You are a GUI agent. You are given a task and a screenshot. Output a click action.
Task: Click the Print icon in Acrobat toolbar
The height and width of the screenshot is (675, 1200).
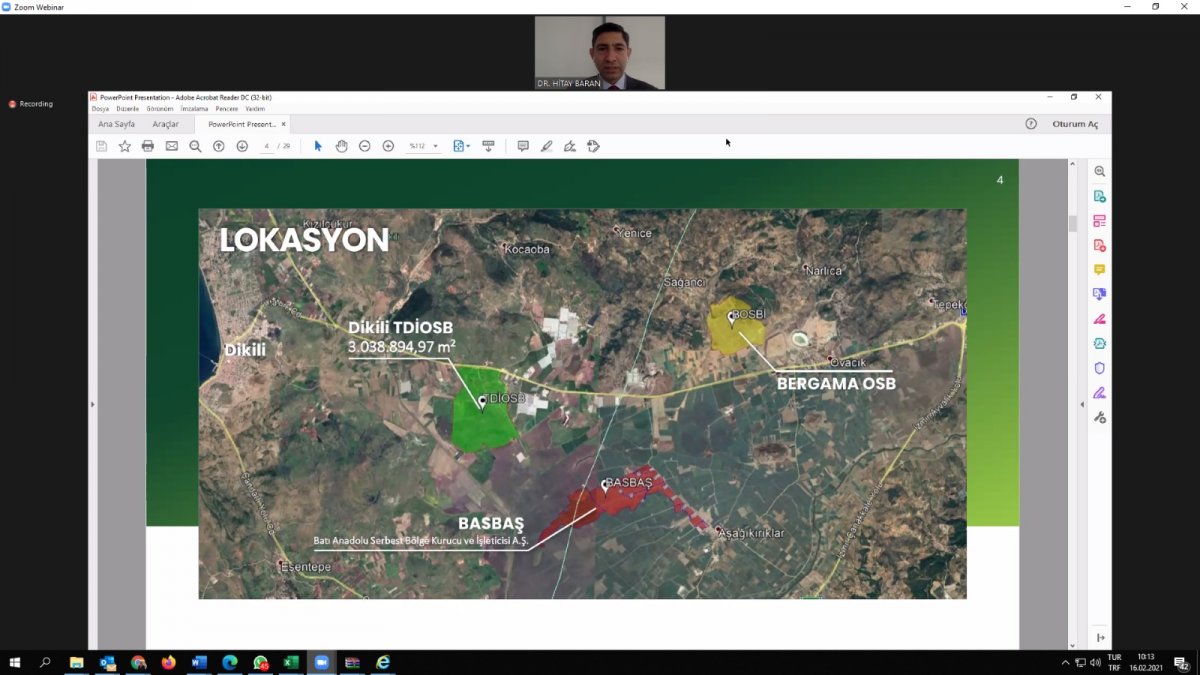click(x=148, y=146)
